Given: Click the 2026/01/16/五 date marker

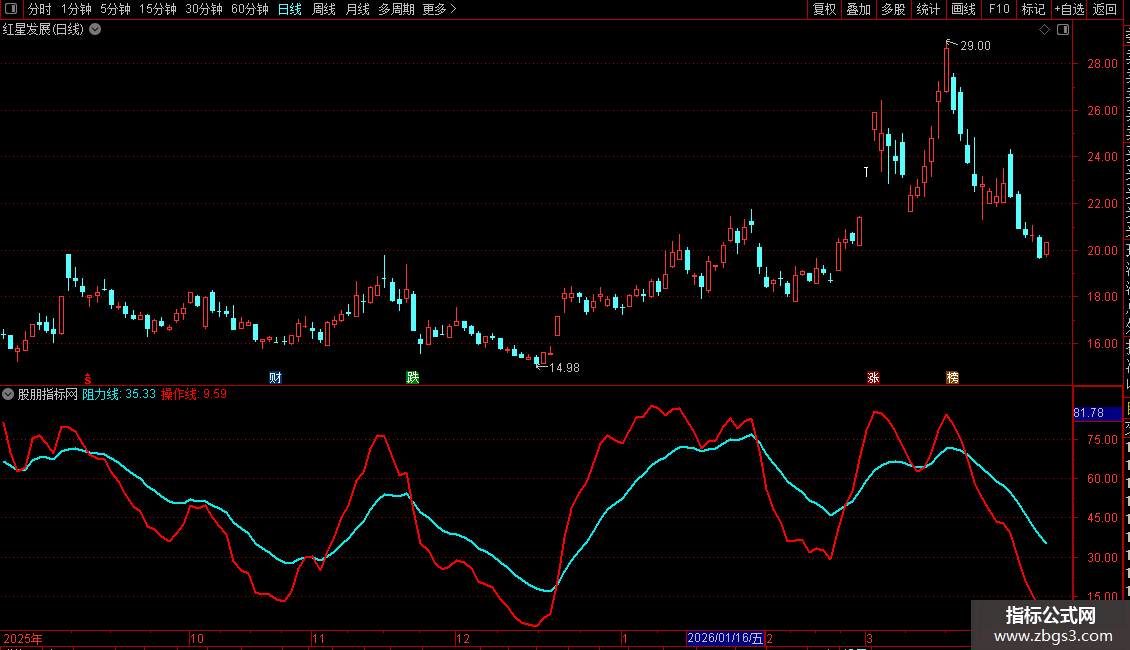Looking at the screenshot, I should click(725, 638).
